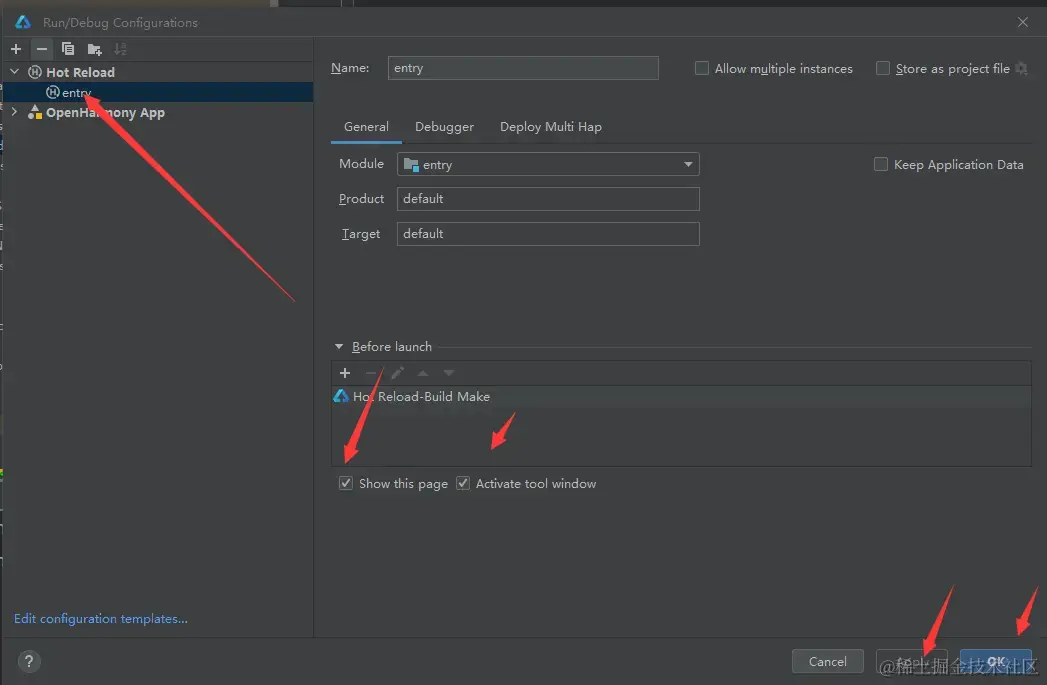Open project file storage settings gear
This screenshot has width=1047, height=685.
(x=1021, y=68)
